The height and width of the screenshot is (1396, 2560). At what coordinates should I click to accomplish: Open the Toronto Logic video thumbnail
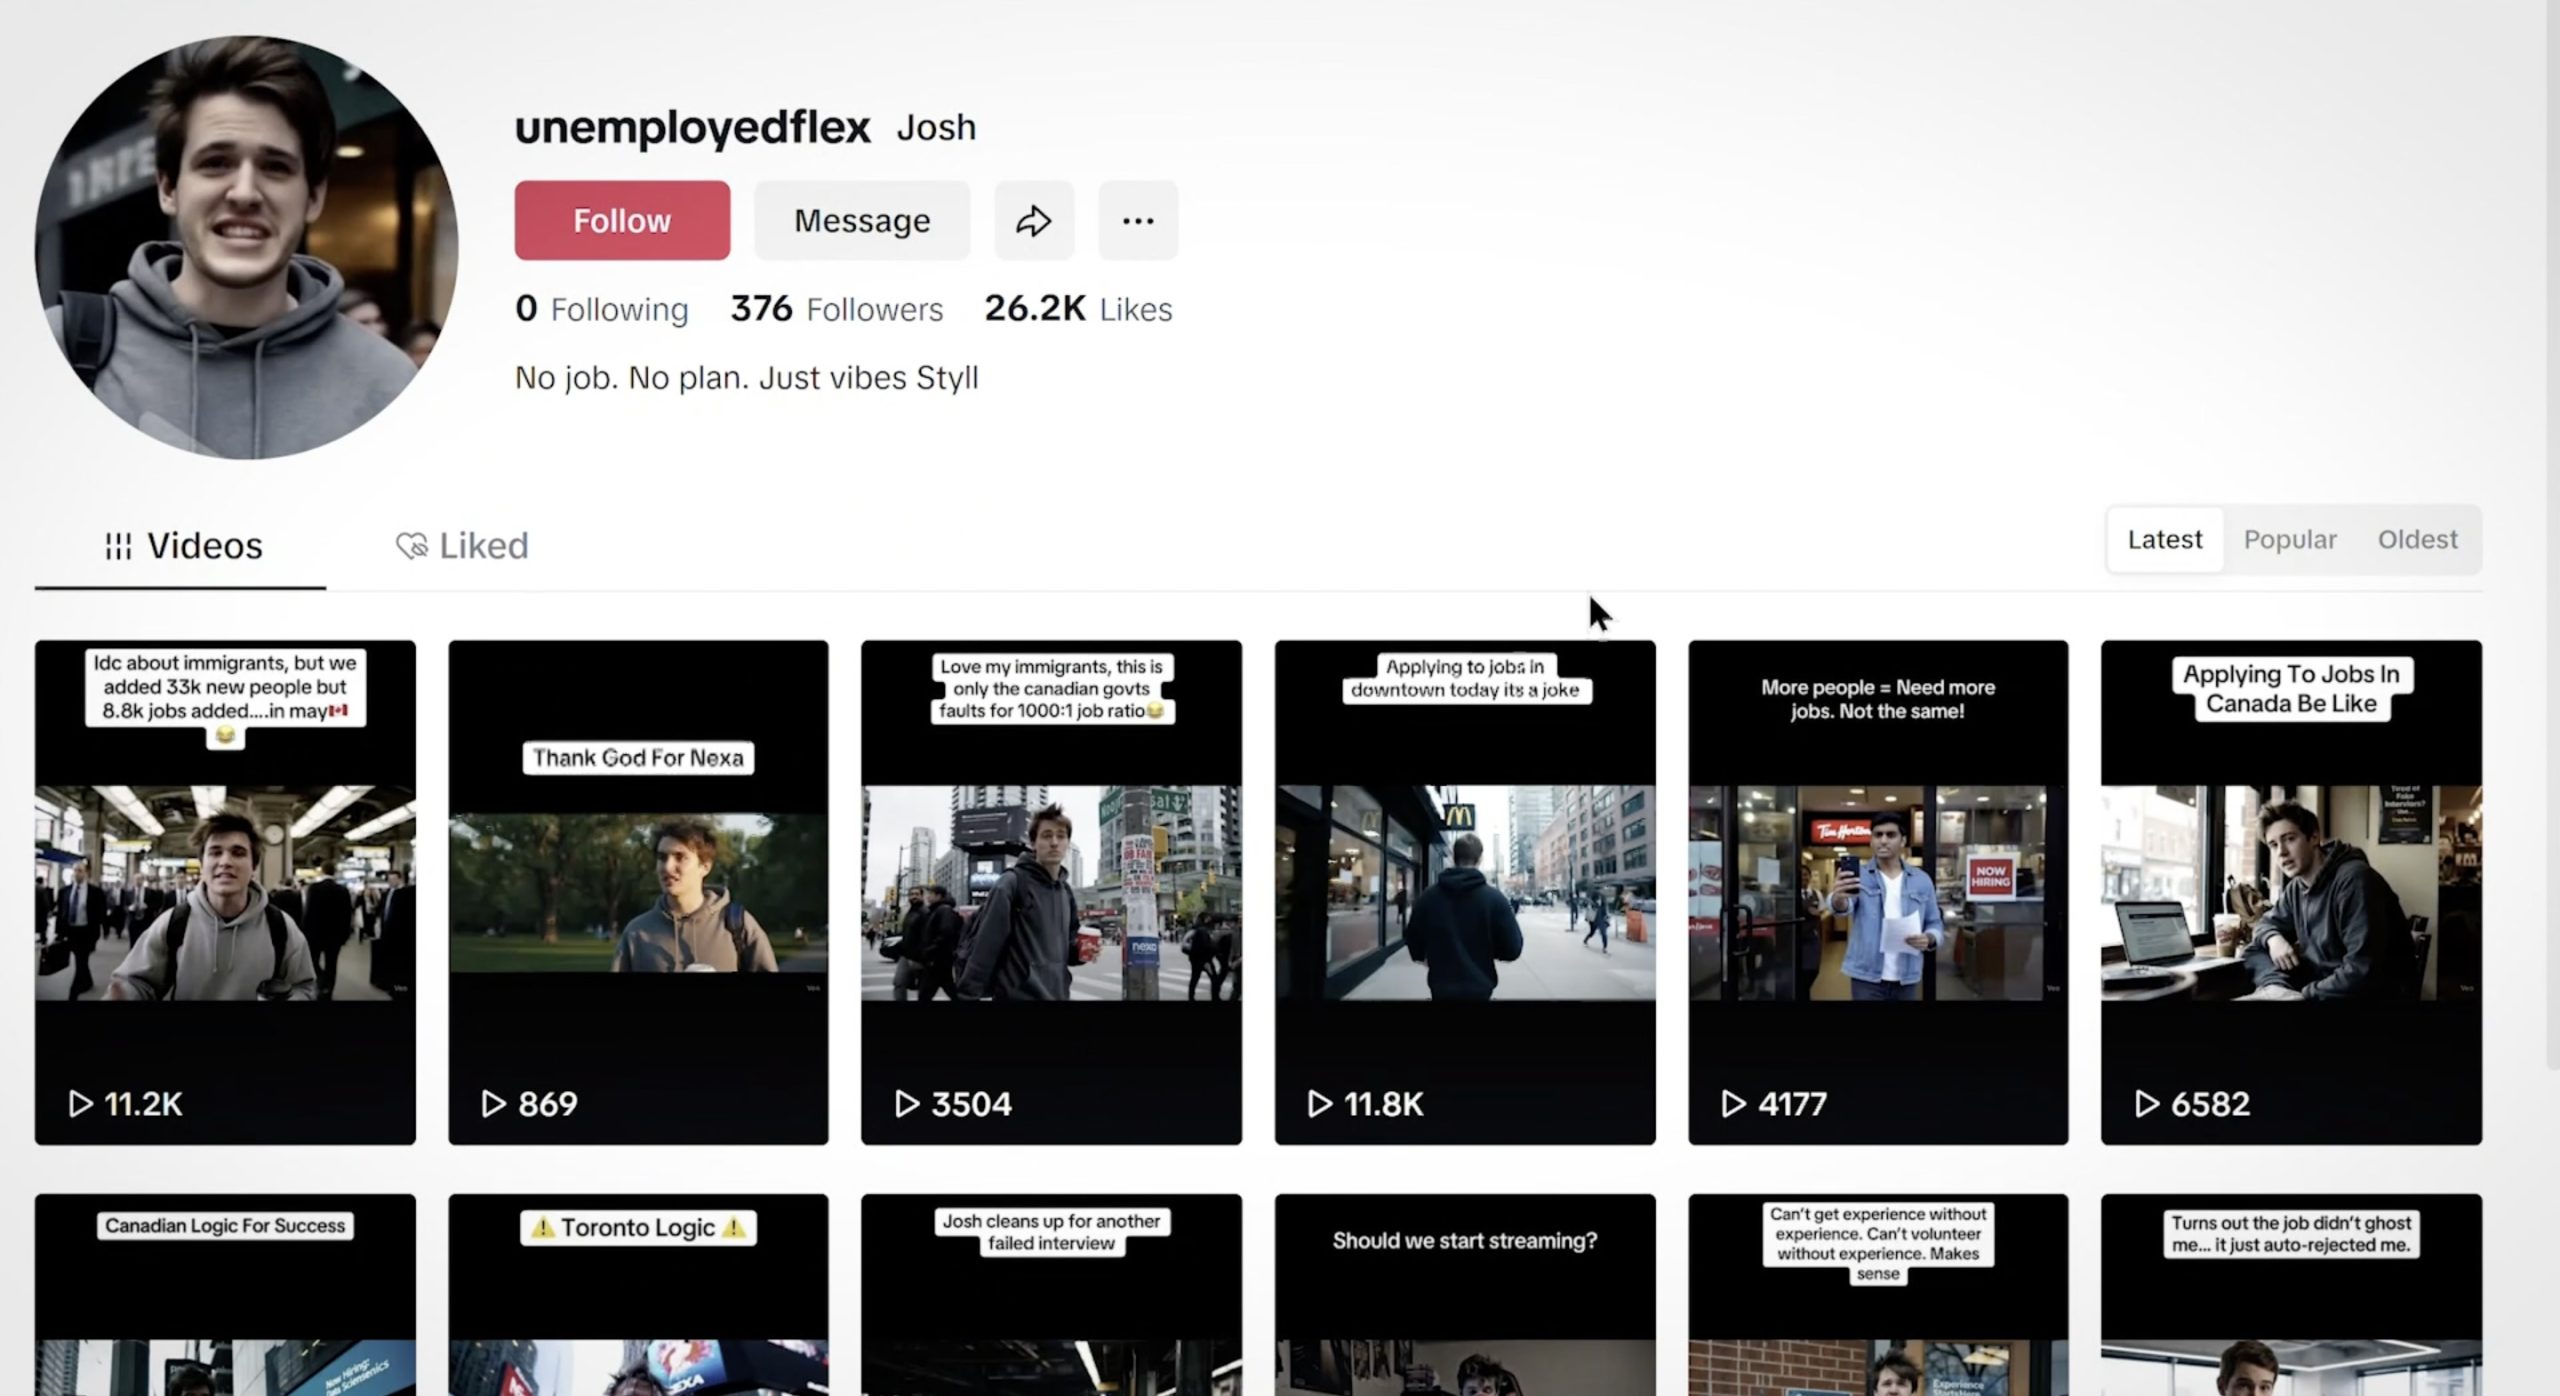[638, 1300]
